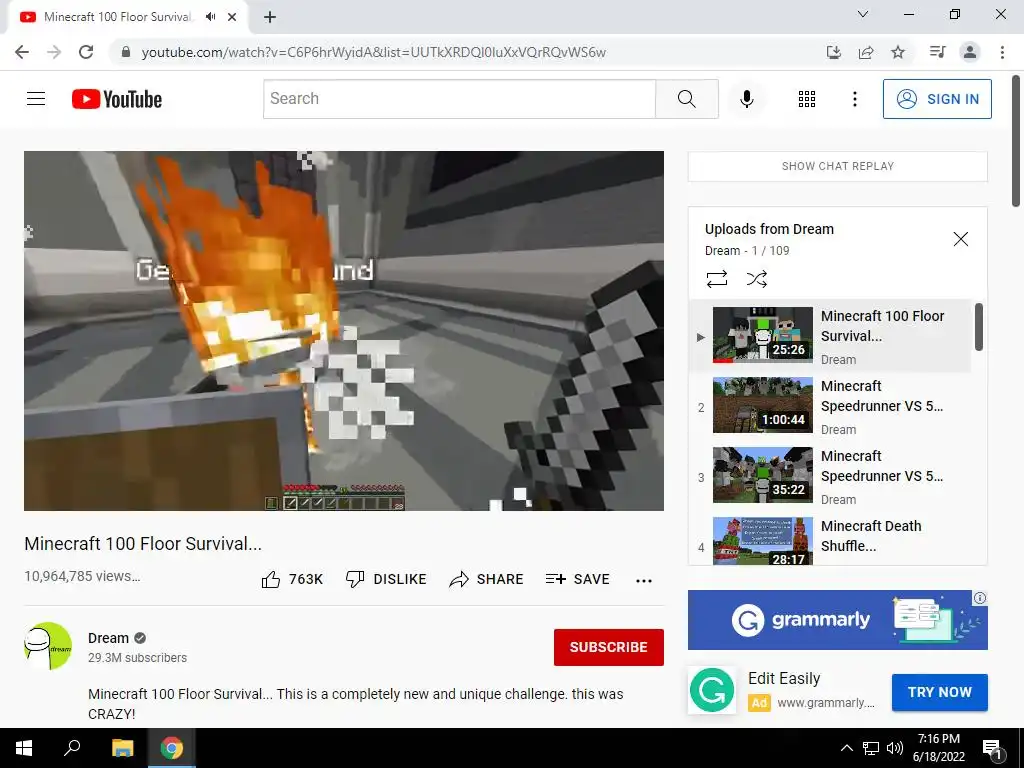Bookmark this page with star
Screen dimensions: 1024x768
[x=898, y=52]
